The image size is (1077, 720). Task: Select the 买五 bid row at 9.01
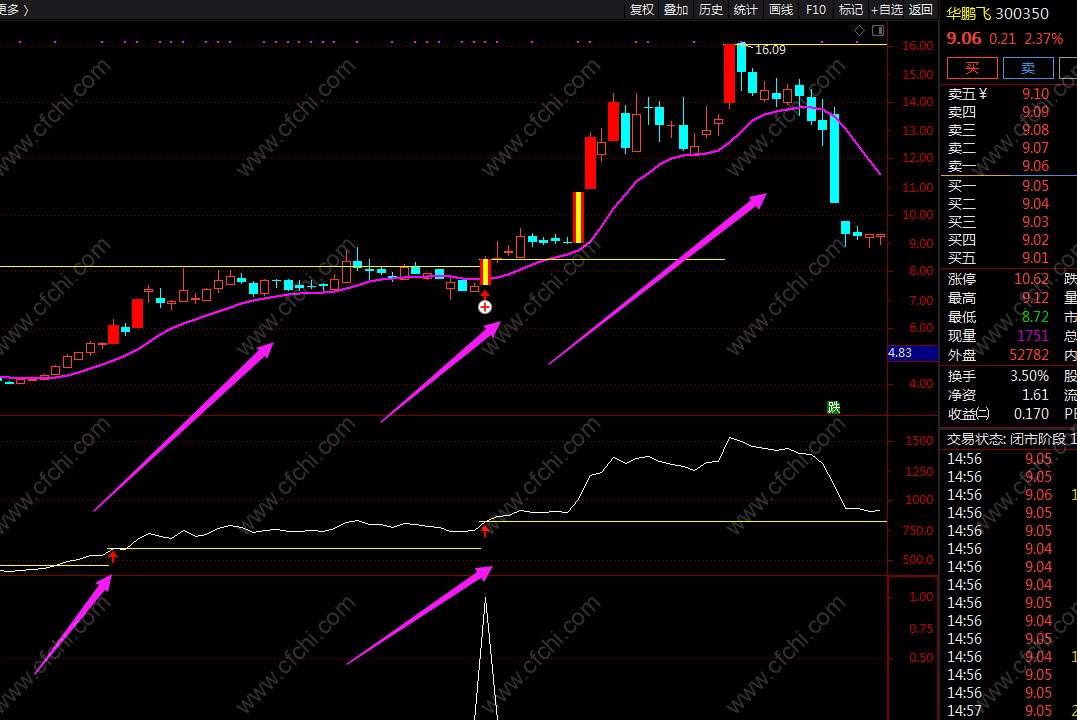(x=1008, y=258)
